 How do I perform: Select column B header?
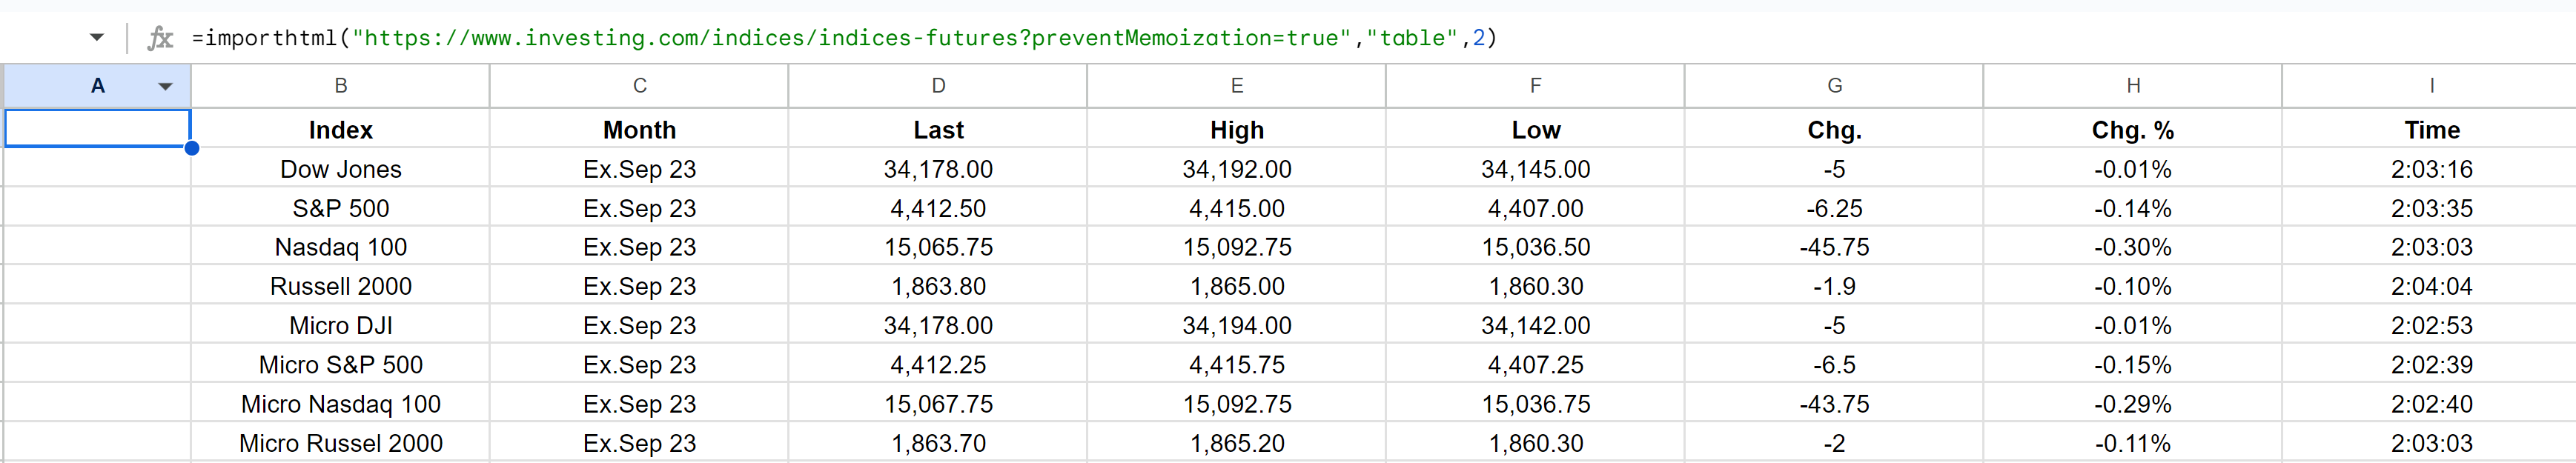340,86
